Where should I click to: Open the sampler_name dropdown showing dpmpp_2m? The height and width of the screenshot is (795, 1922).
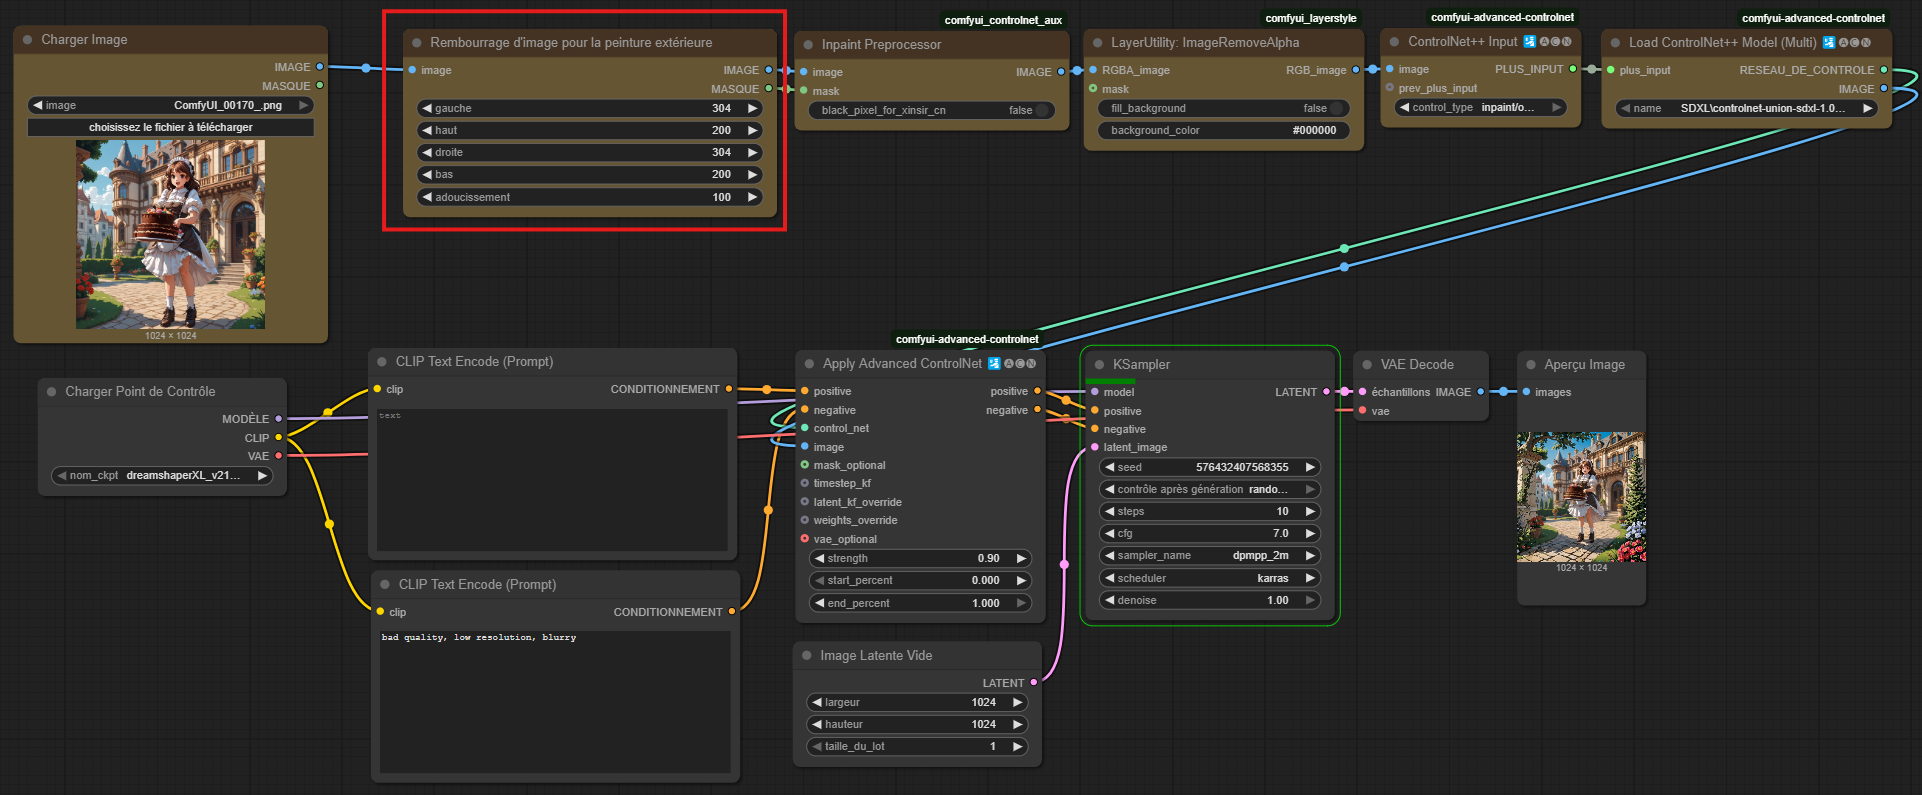click(1210, 555)
